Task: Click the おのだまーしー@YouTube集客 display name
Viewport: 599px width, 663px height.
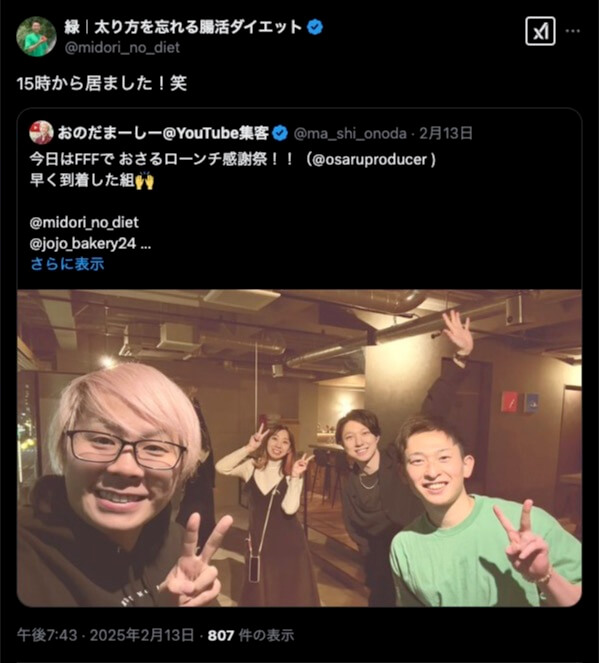Action: 163,133
